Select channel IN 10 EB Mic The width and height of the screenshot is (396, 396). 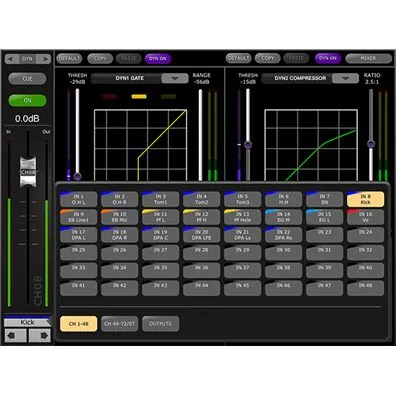119,217
